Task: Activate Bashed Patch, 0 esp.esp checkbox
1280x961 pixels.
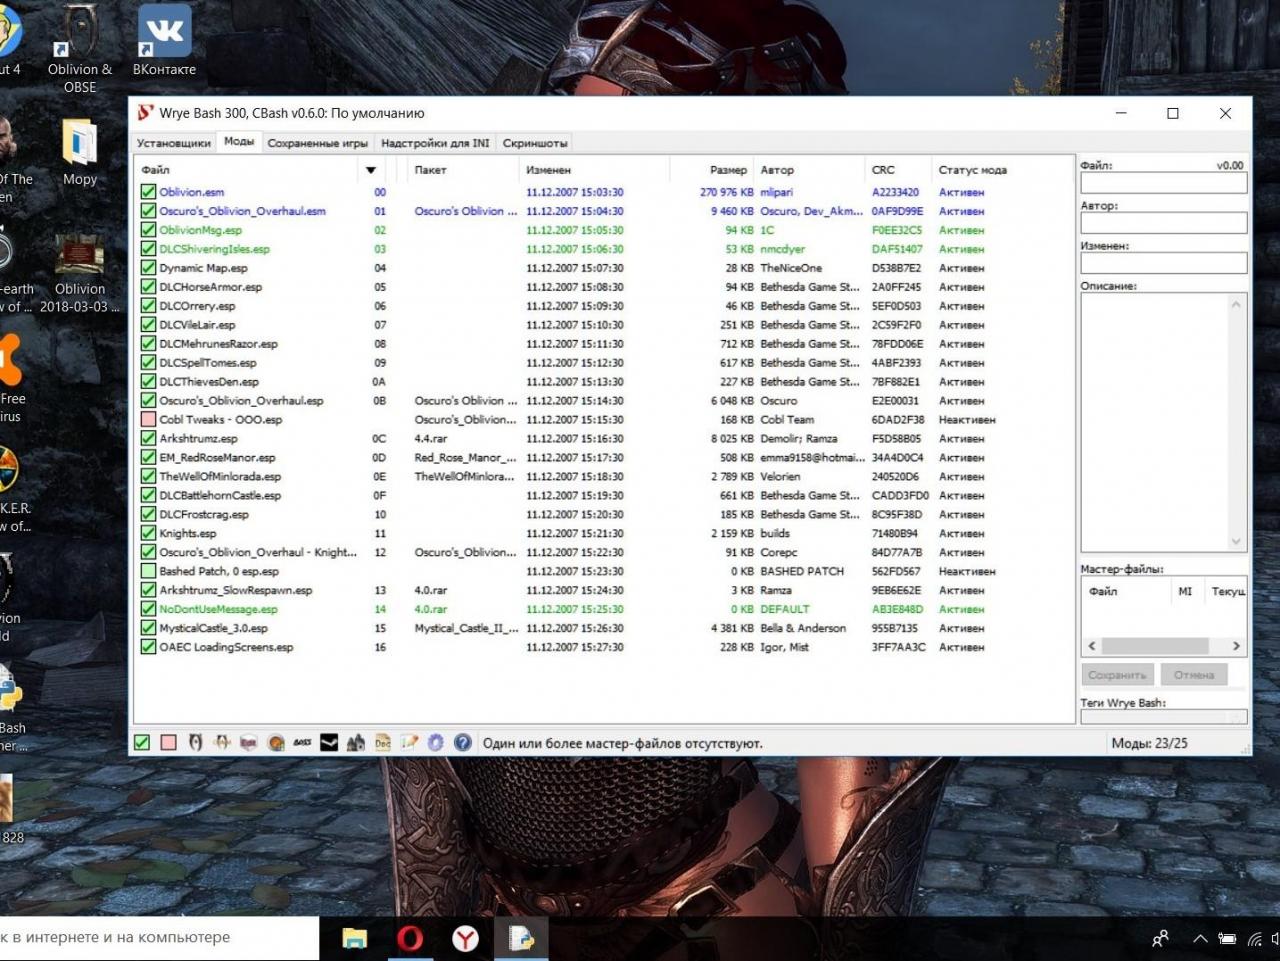Action: point(148,572)
